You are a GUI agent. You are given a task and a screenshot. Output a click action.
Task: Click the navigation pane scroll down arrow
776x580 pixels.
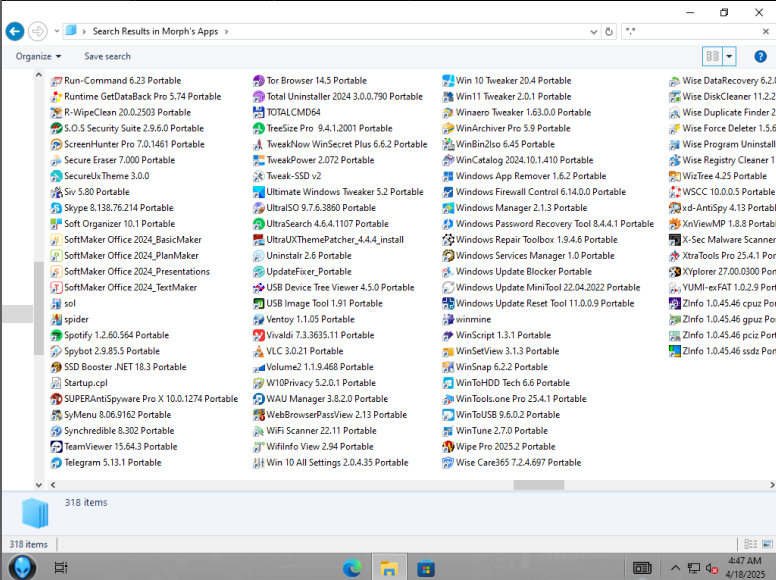coord(39,485)
